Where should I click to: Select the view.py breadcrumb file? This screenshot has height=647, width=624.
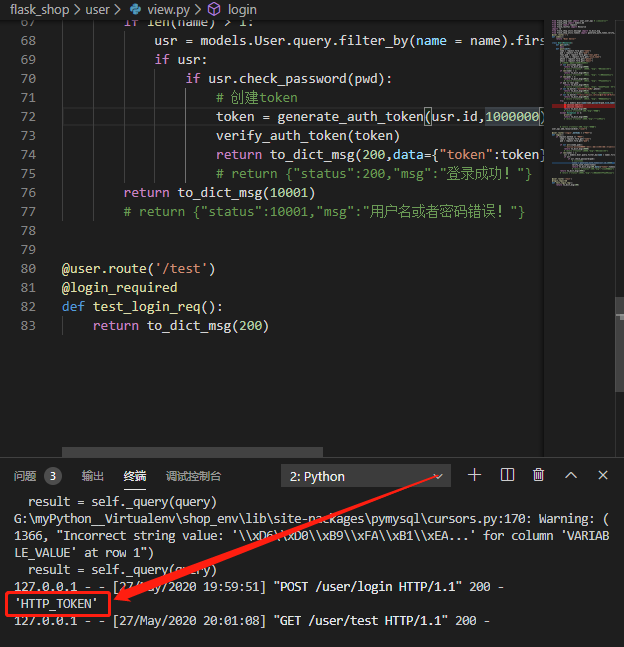pos(168,9)
